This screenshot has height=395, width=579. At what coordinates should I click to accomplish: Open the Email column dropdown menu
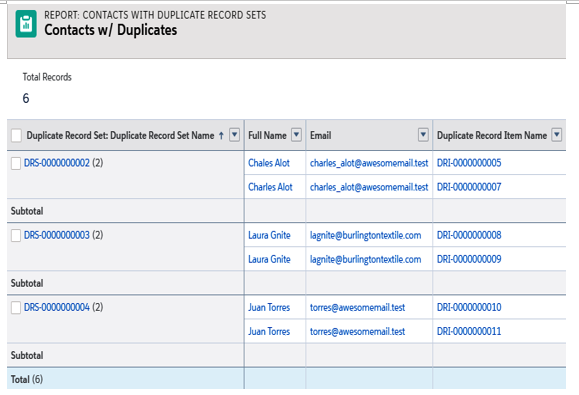click(423, 135)
